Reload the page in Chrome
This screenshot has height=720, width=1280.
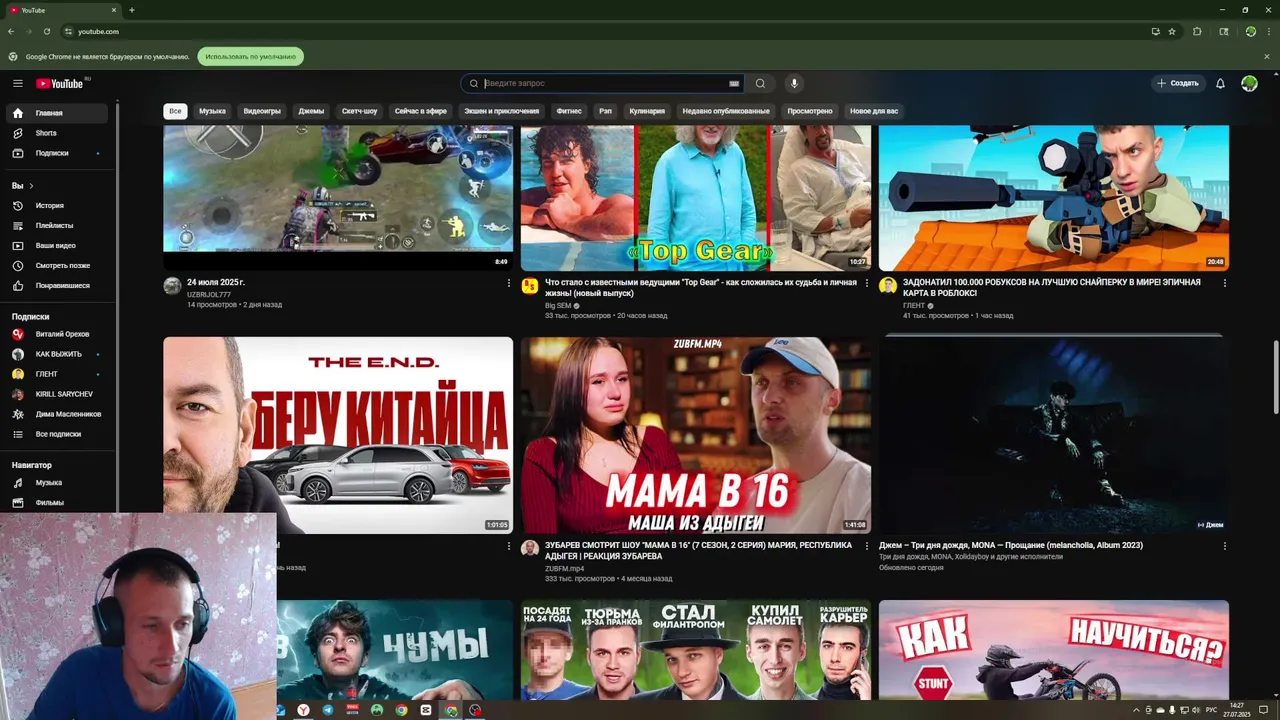pyautogui.click(x=47, y=31)
